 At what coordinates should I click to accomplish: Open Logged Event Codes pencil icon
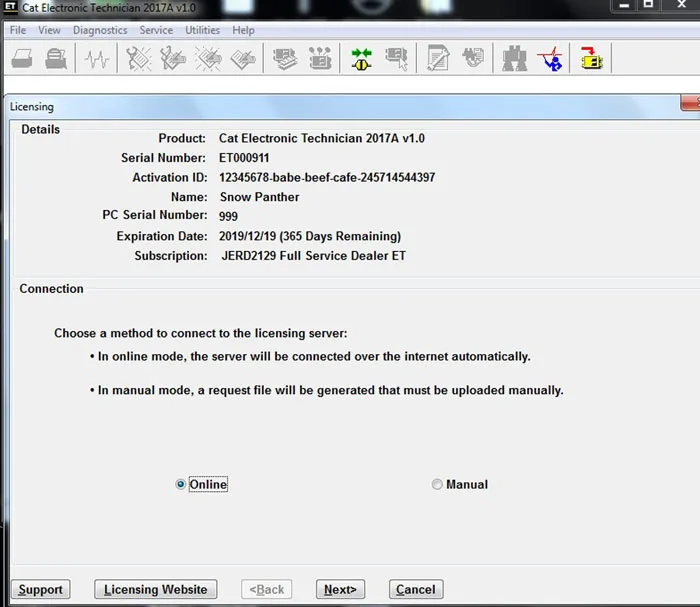(243, 58)
